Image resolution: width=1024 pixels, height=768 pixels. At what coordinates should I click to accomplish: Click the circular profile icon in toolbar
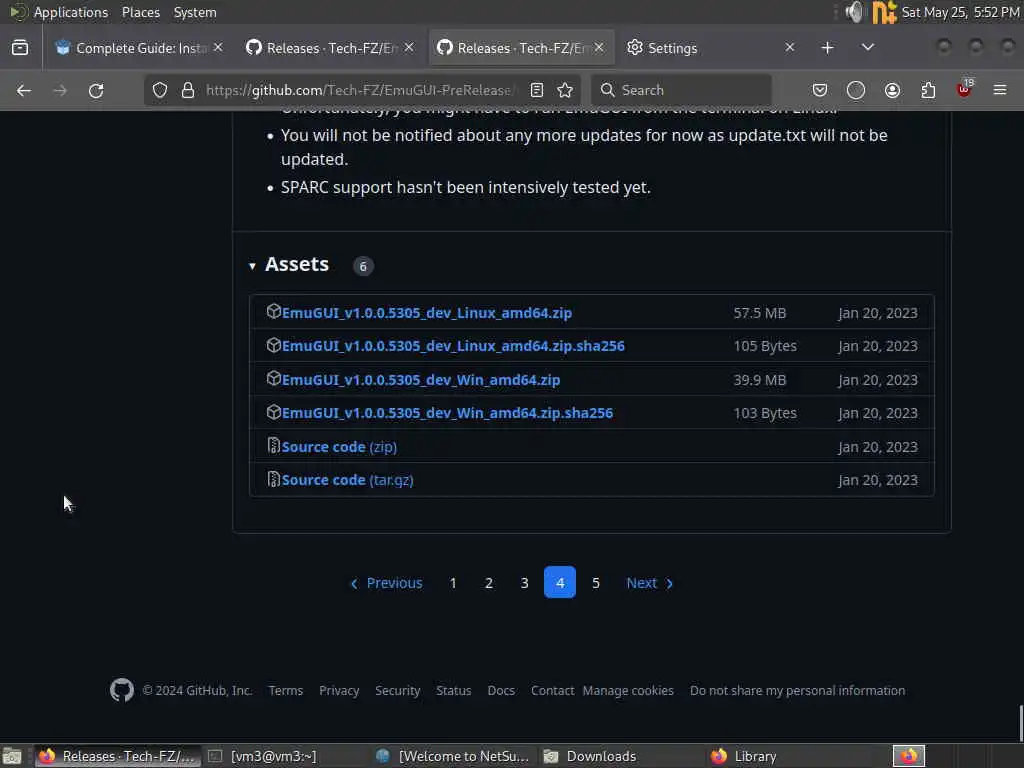pos(856,90)
